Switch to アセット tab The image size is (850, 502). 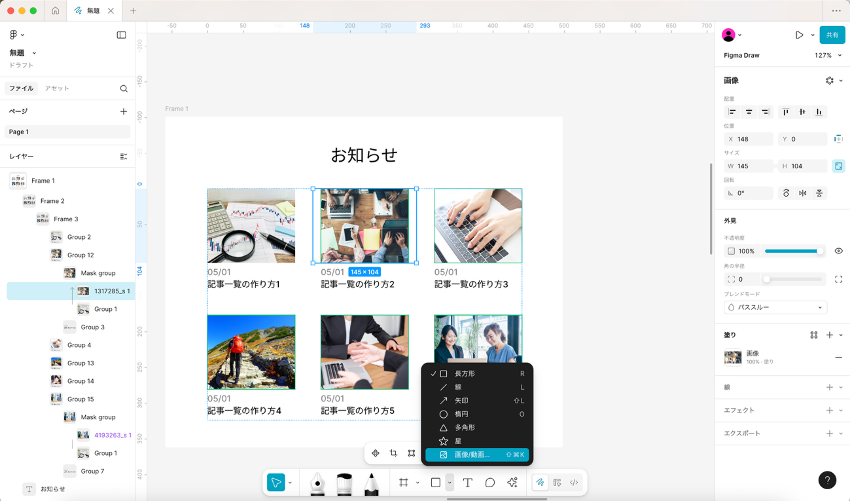point(57,88)
